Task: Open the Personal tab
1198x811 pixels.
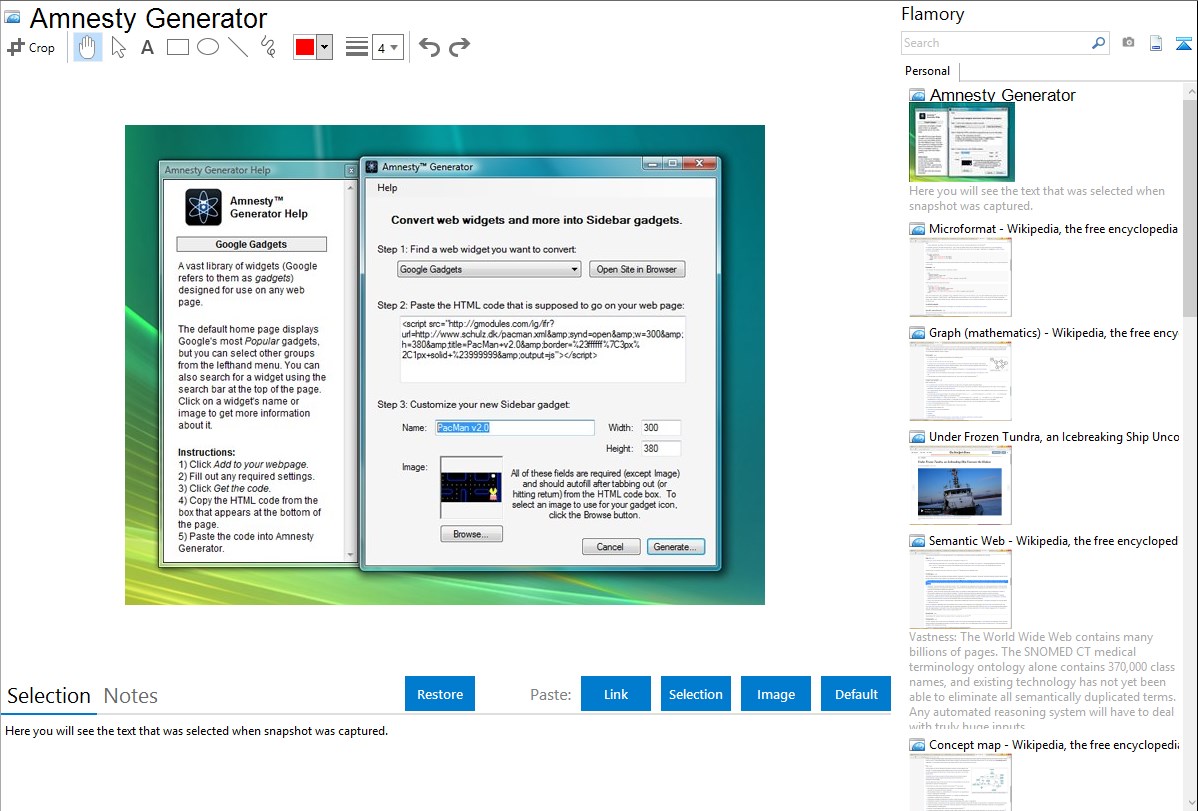Action: coord(928,71)
